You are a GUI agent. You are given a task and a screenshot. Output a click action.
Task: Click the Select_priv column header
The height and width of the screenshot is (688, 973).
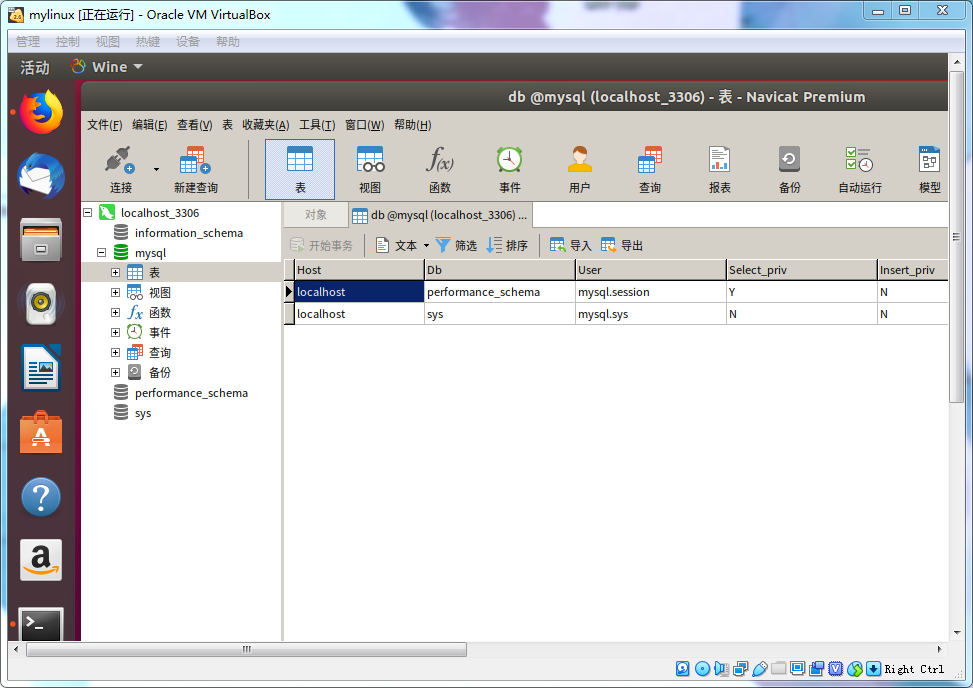[802, 270]
